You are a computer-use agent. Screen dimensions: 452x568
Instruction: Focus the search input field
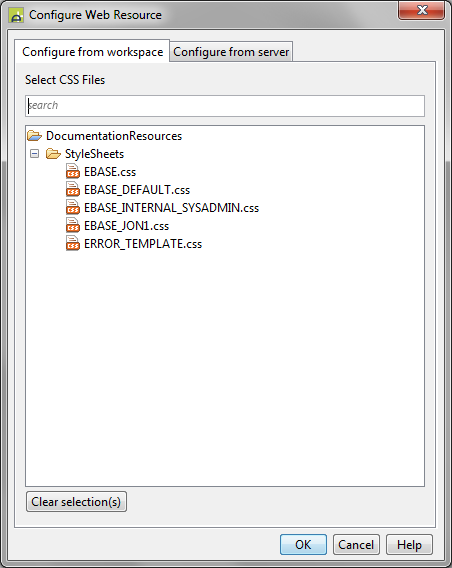(225, 106)
